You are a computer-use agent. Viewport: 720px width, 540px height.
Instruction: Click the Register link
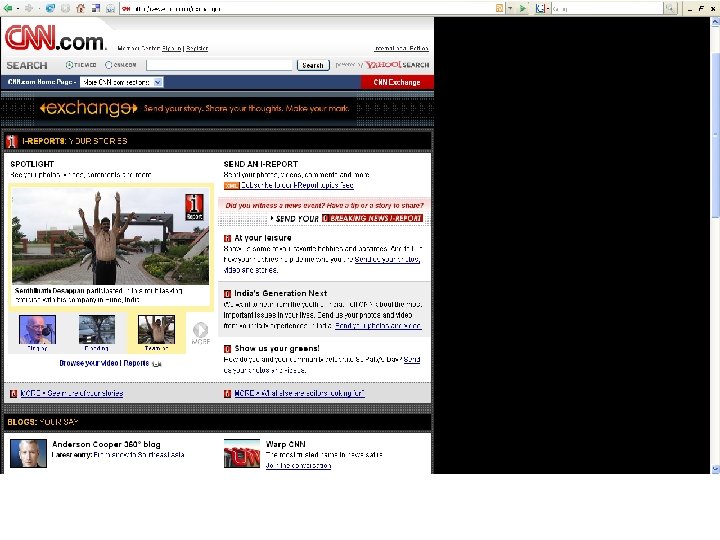click(x=197, y=48)
